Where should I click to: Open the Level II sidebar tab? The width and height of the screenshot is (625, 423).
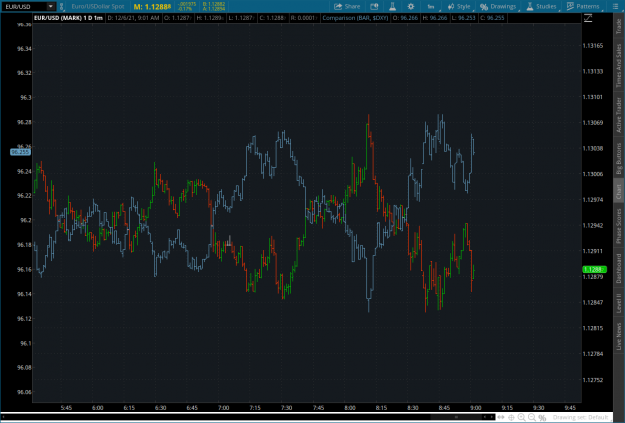coord(619,303)
